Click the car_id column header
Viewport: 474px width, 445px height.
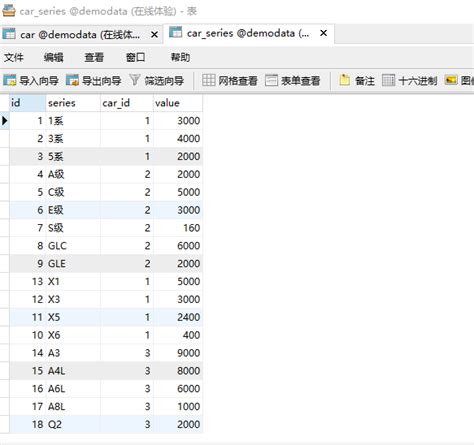[127, 103]
